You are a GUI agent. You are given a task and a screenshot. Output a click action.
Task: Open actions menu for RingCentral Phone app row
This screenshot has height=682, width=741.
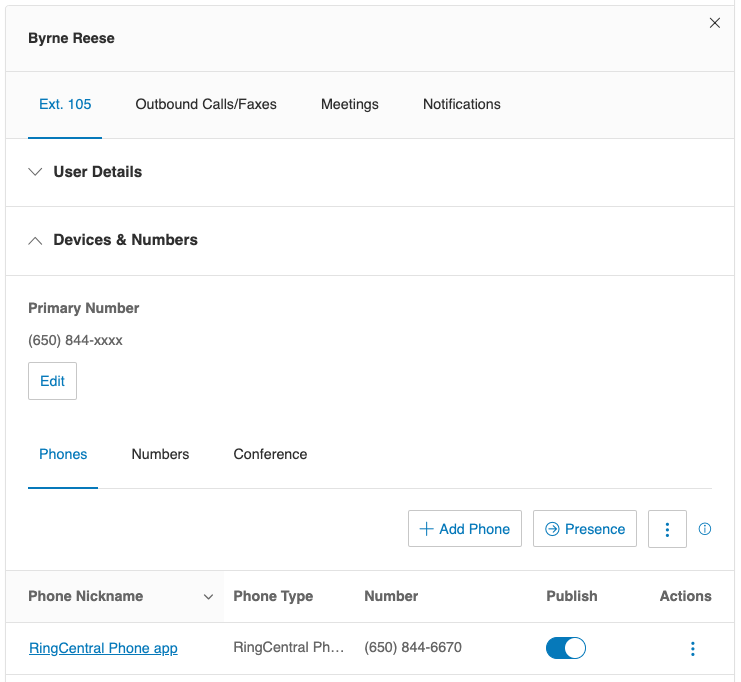click(x=692, y=648)
